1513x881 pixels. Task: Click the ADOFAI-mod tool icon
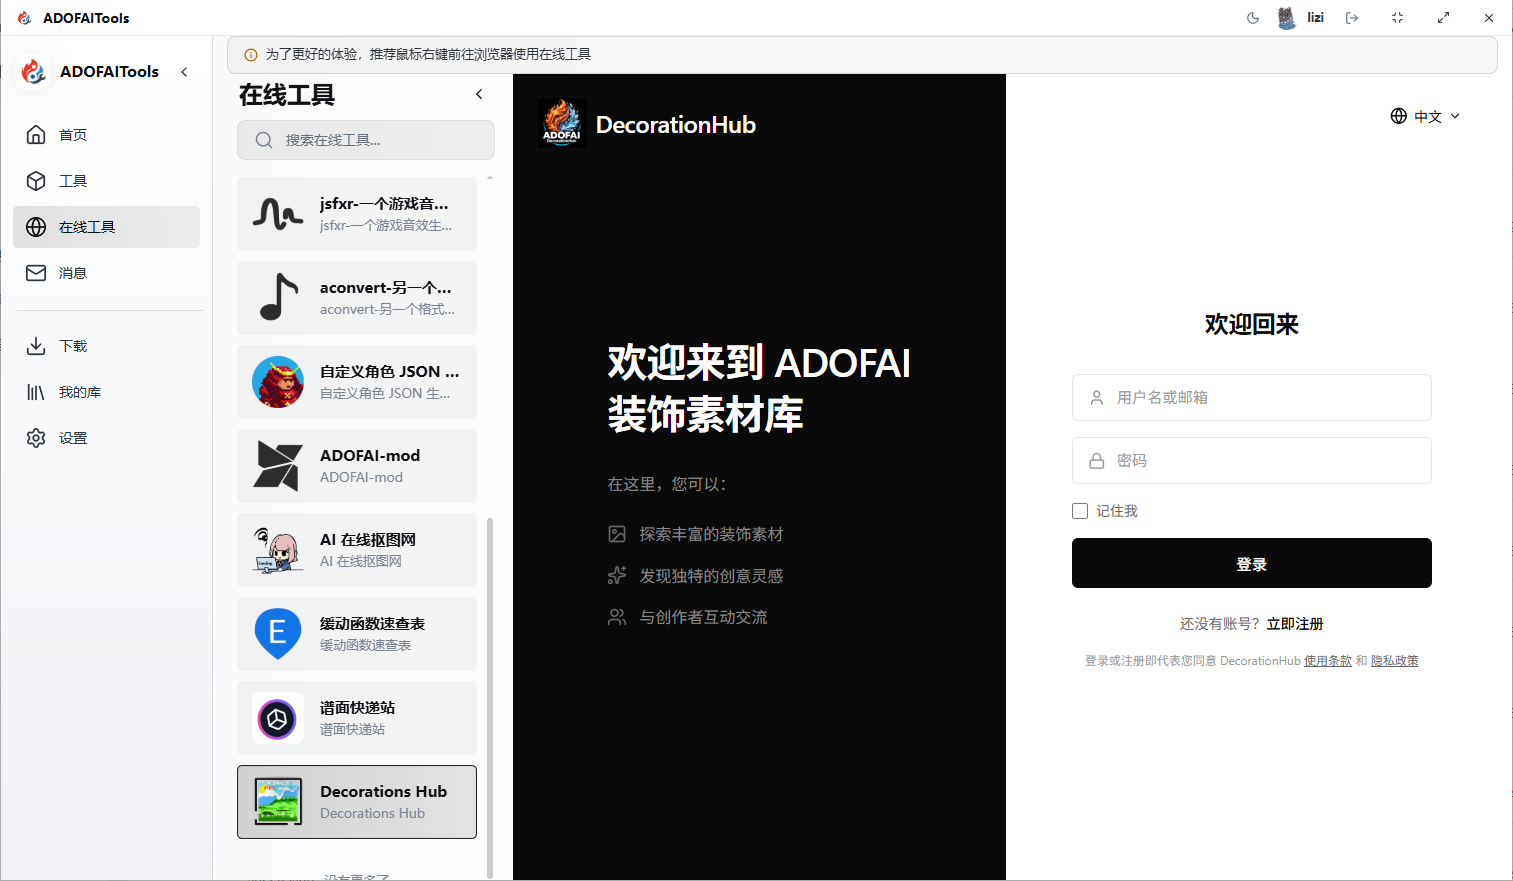tap(278, 466)
